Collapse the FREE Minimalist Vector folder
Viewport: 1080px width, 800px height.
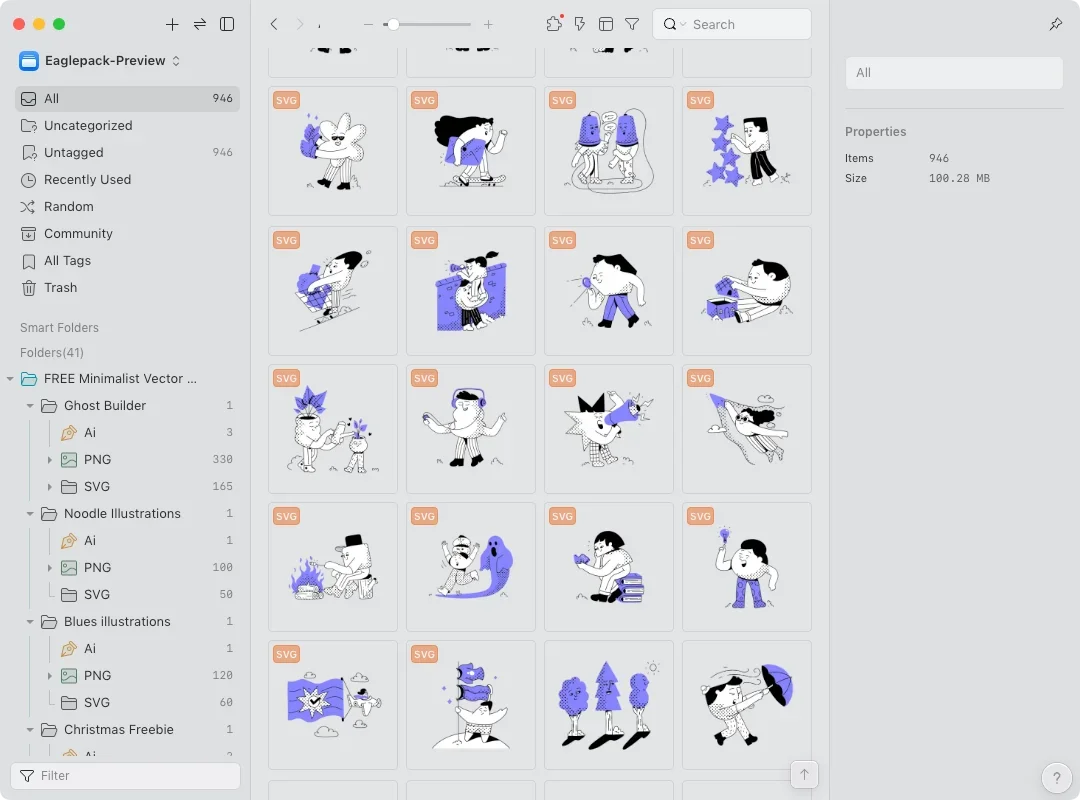pos(10,378)
